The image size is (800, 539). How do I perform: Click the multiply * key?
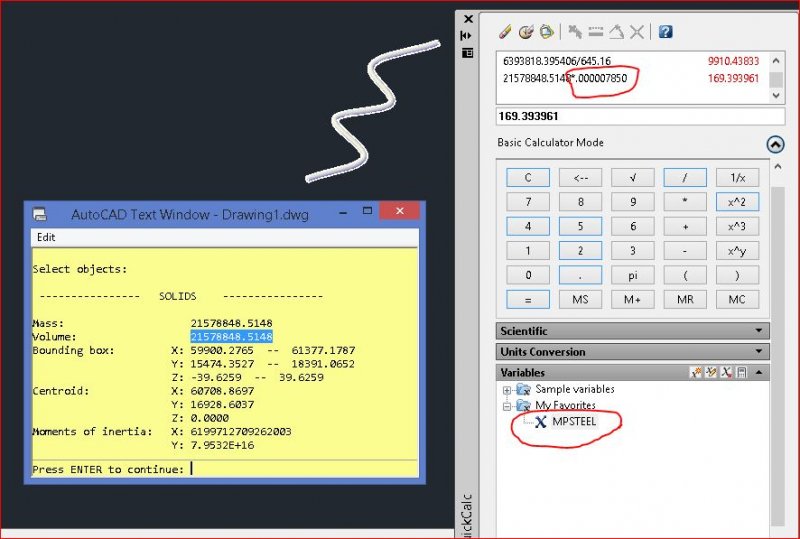click(x=685, y=202)
